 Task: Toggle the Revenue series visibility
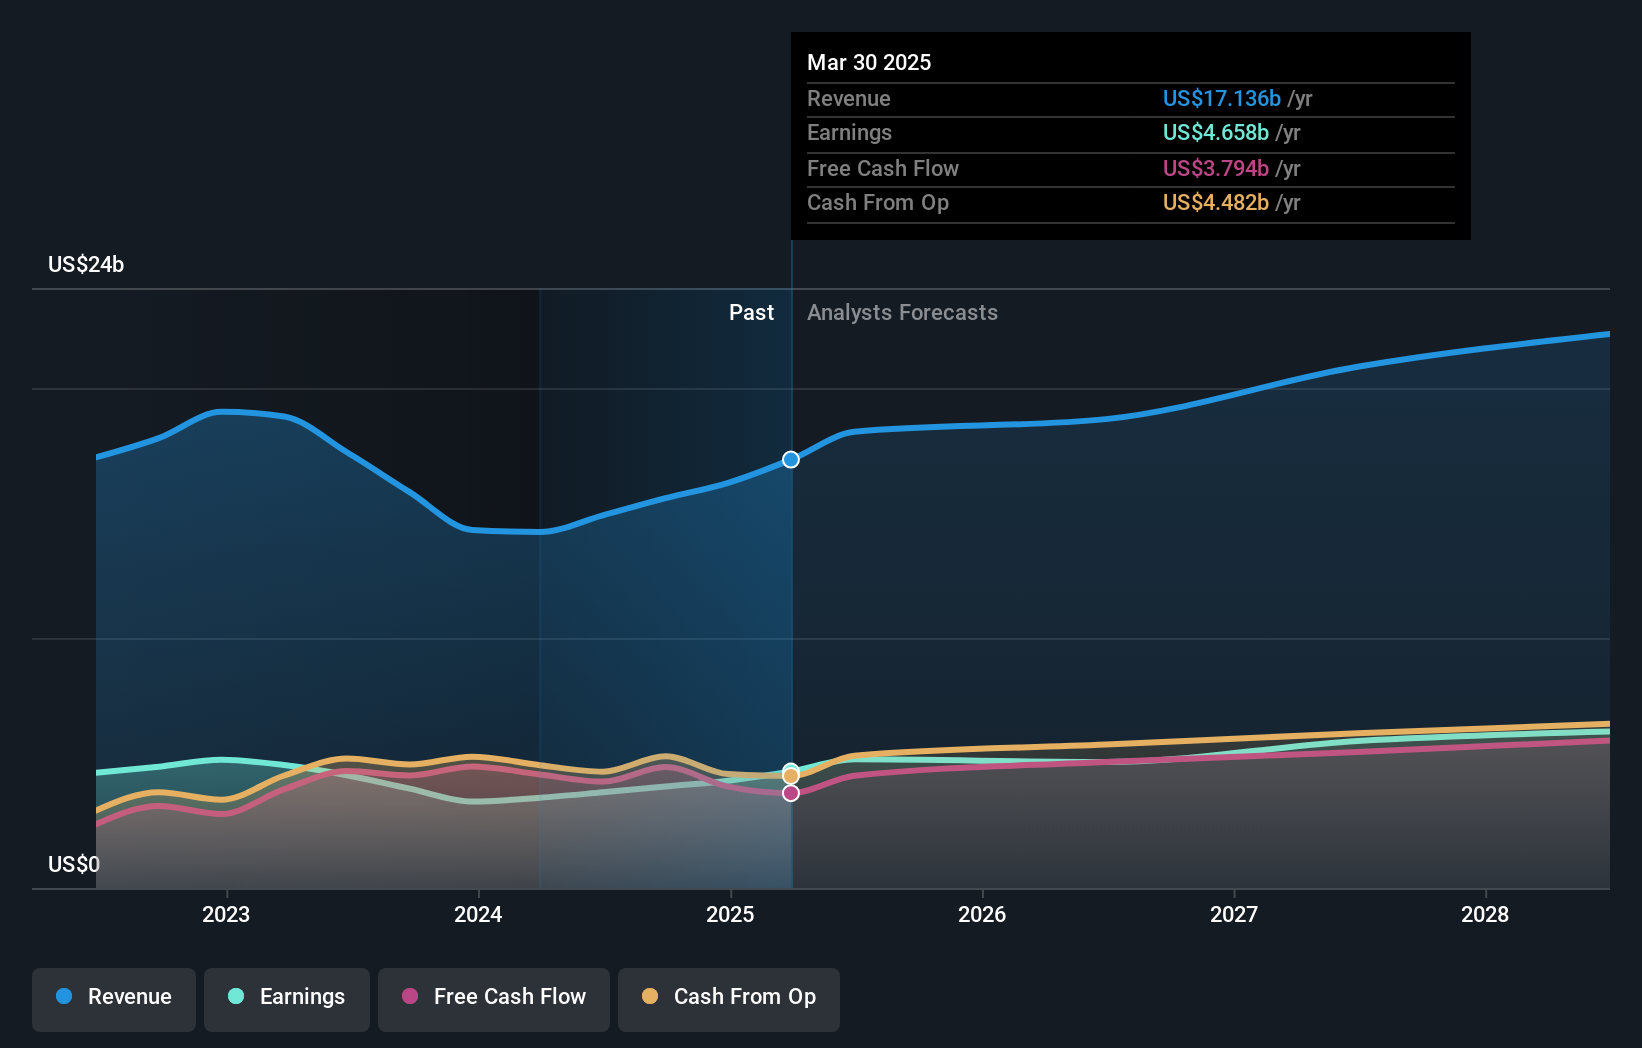tap(113, 999)
